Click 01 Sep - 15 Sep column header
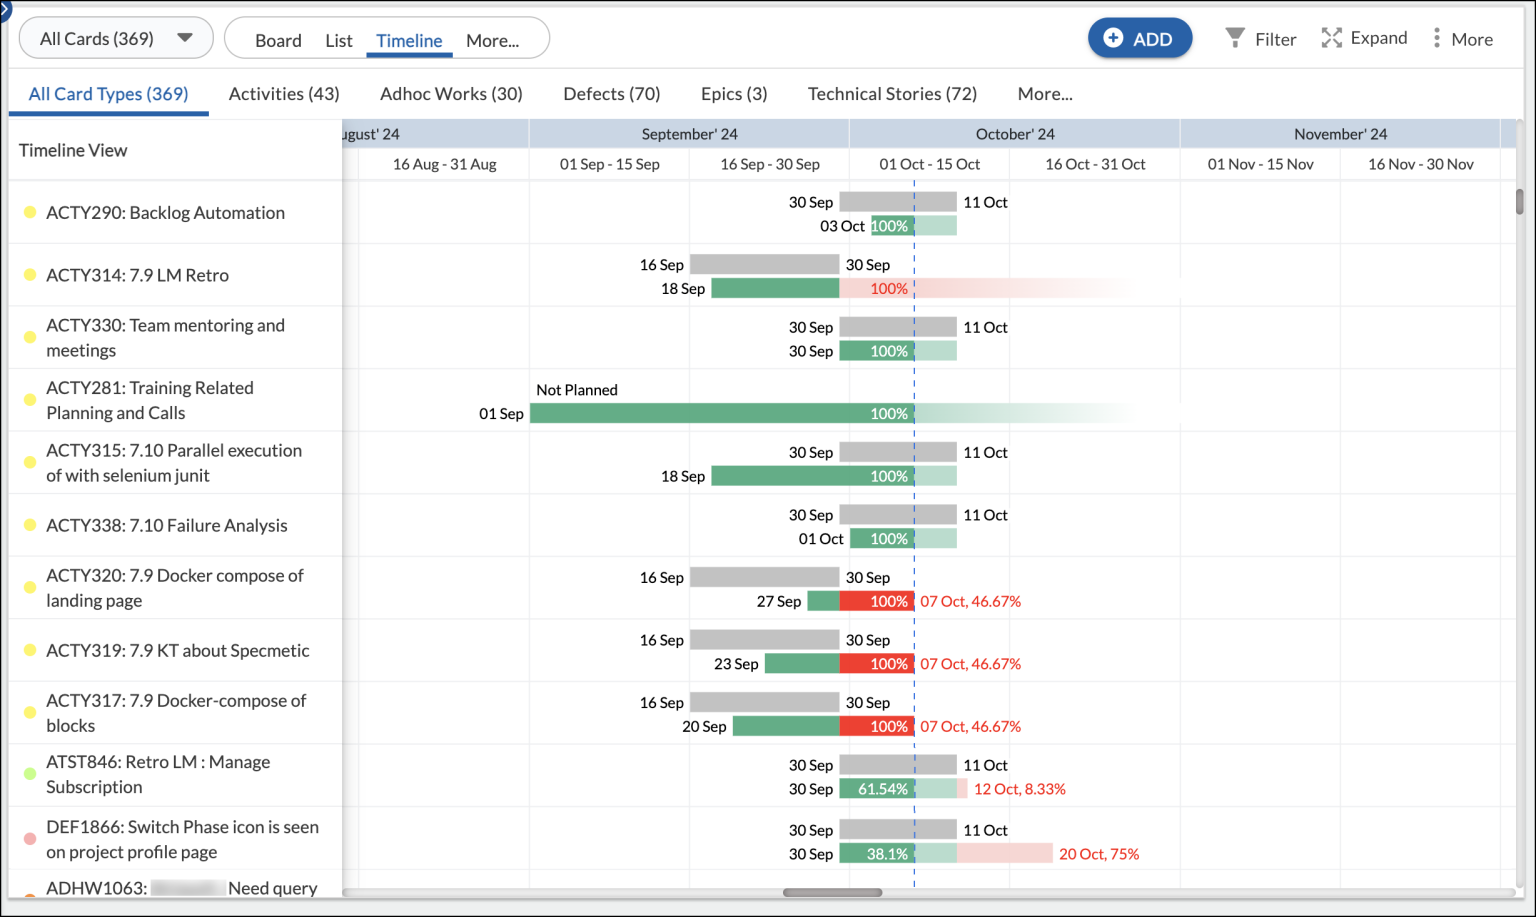This screenshot has height=917, width=1536. click(x=610, y=164)
